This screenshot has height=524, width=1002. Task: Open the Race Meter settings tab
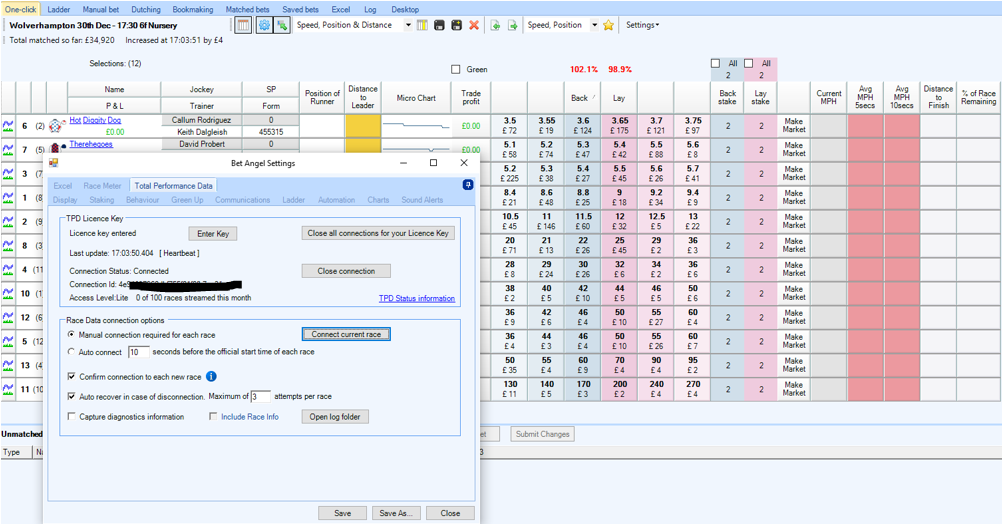click(103, 186)
